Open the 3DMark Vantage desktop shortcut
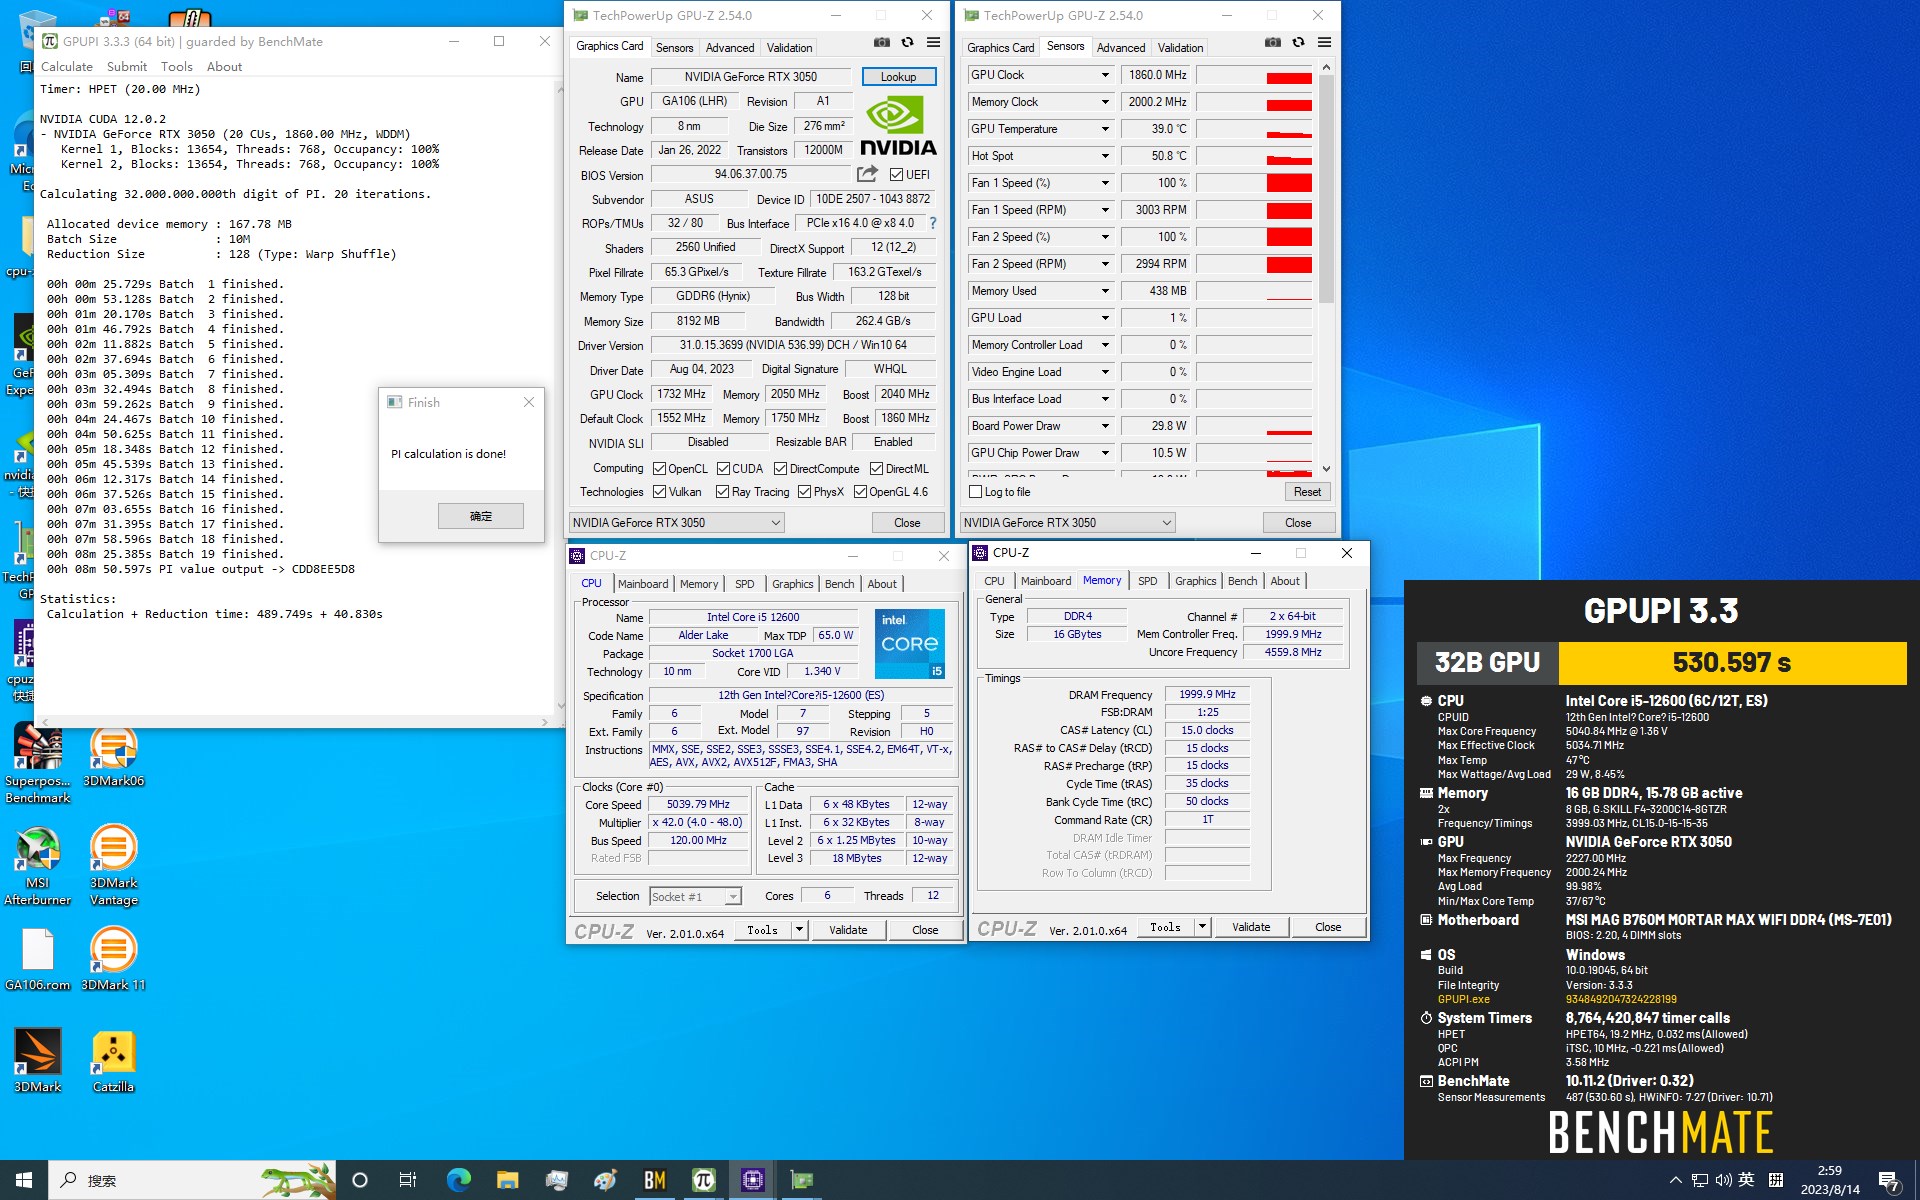The width and height of the screenshot is (1920, 1200). 113,865
